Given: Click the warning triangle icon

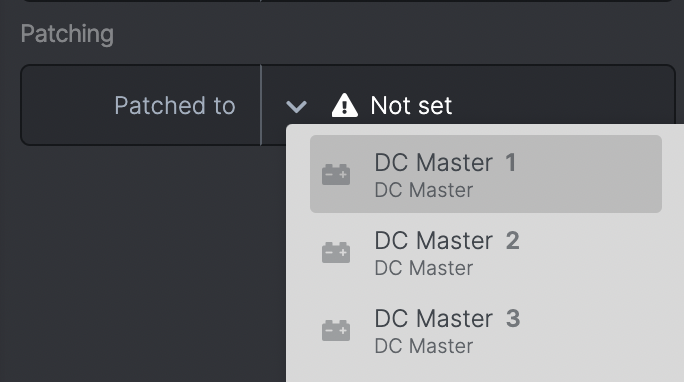Looking at the screenshot, I should [x=345, y=106].
